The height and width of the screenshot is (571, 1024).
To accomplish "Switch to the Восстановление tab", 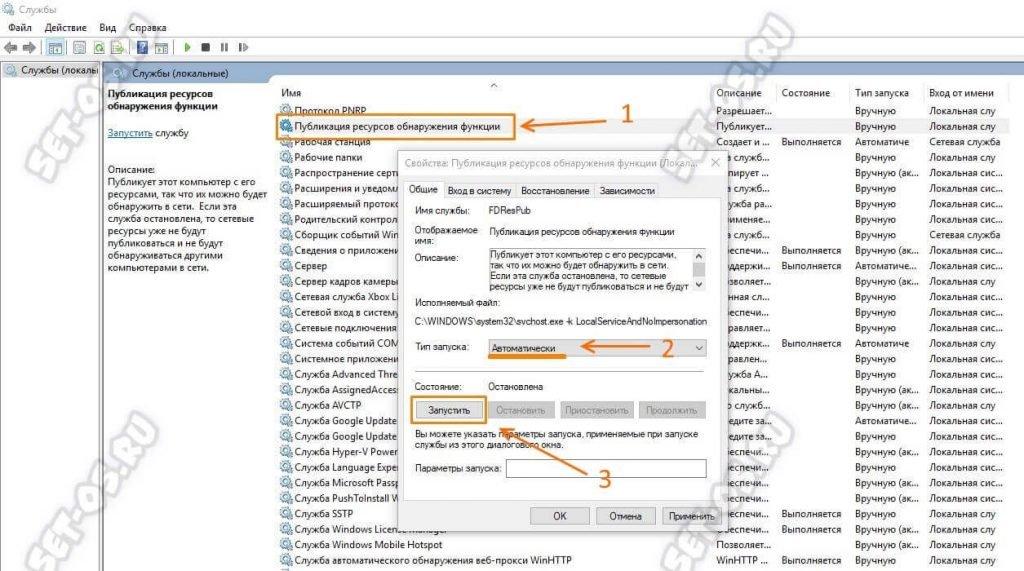I will [555, 191].
